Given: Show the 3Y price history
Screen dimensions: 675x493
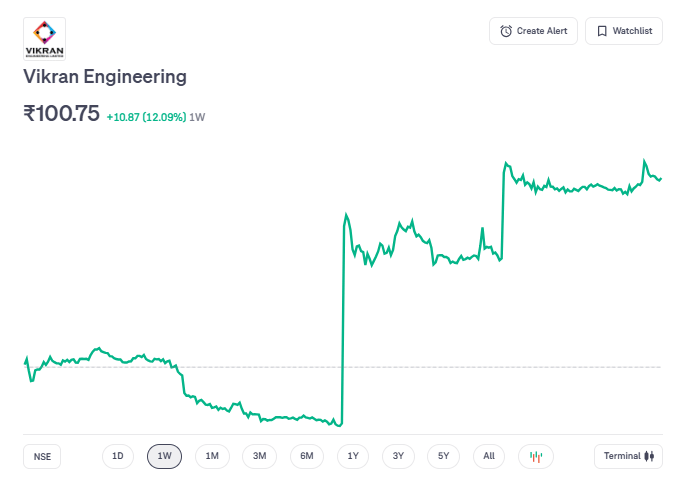Looking at the screenshot, I should 398,456.
